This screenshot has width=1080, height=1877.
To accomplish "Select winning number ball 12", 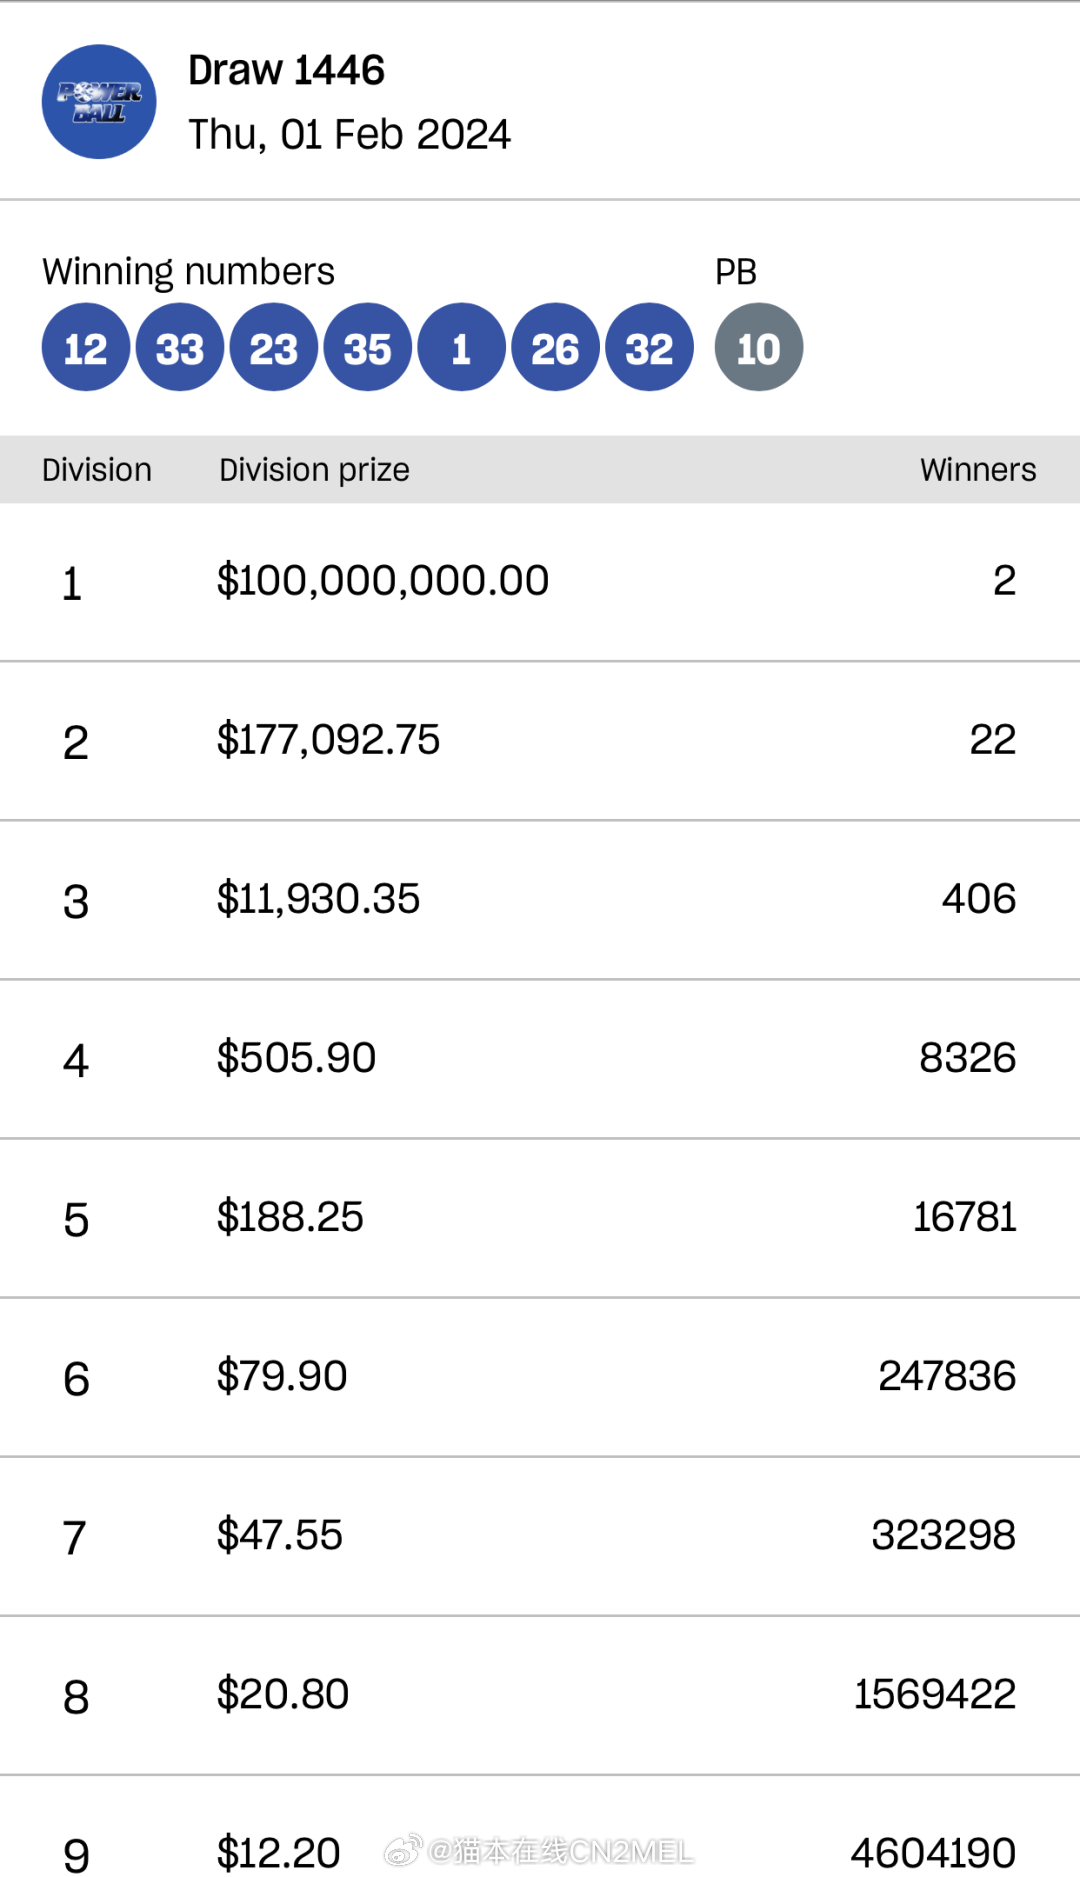I will tap(86, 347).
